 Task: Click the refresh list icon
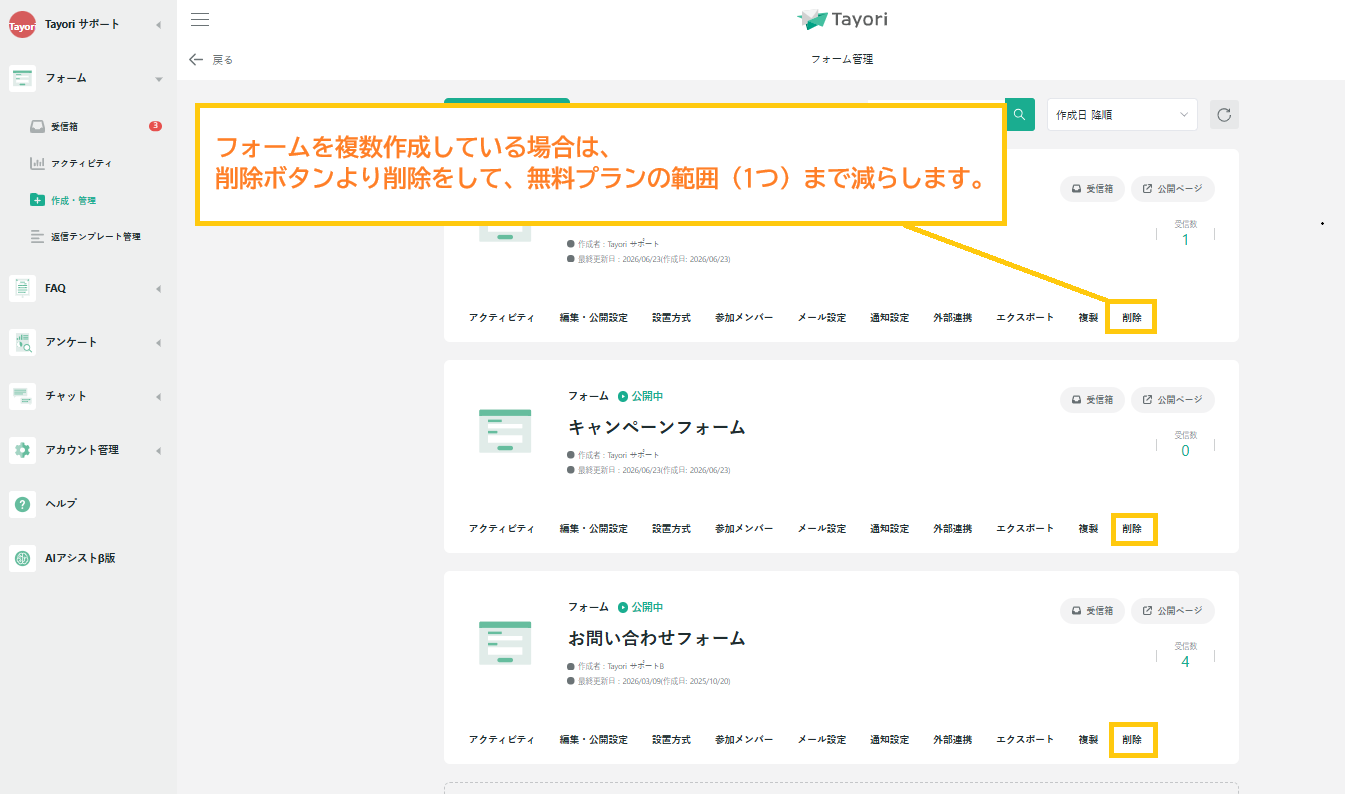tap(1224, 115)
